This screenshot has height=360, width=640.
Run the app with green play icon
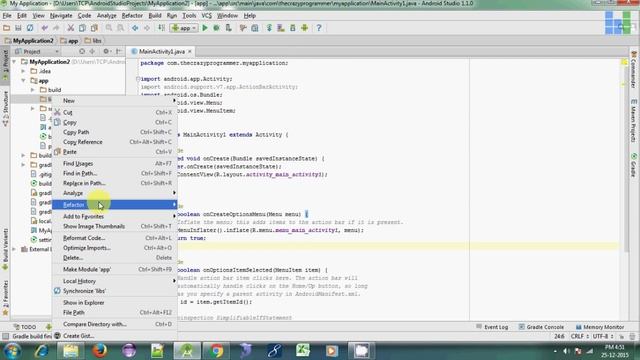point(205,28)
